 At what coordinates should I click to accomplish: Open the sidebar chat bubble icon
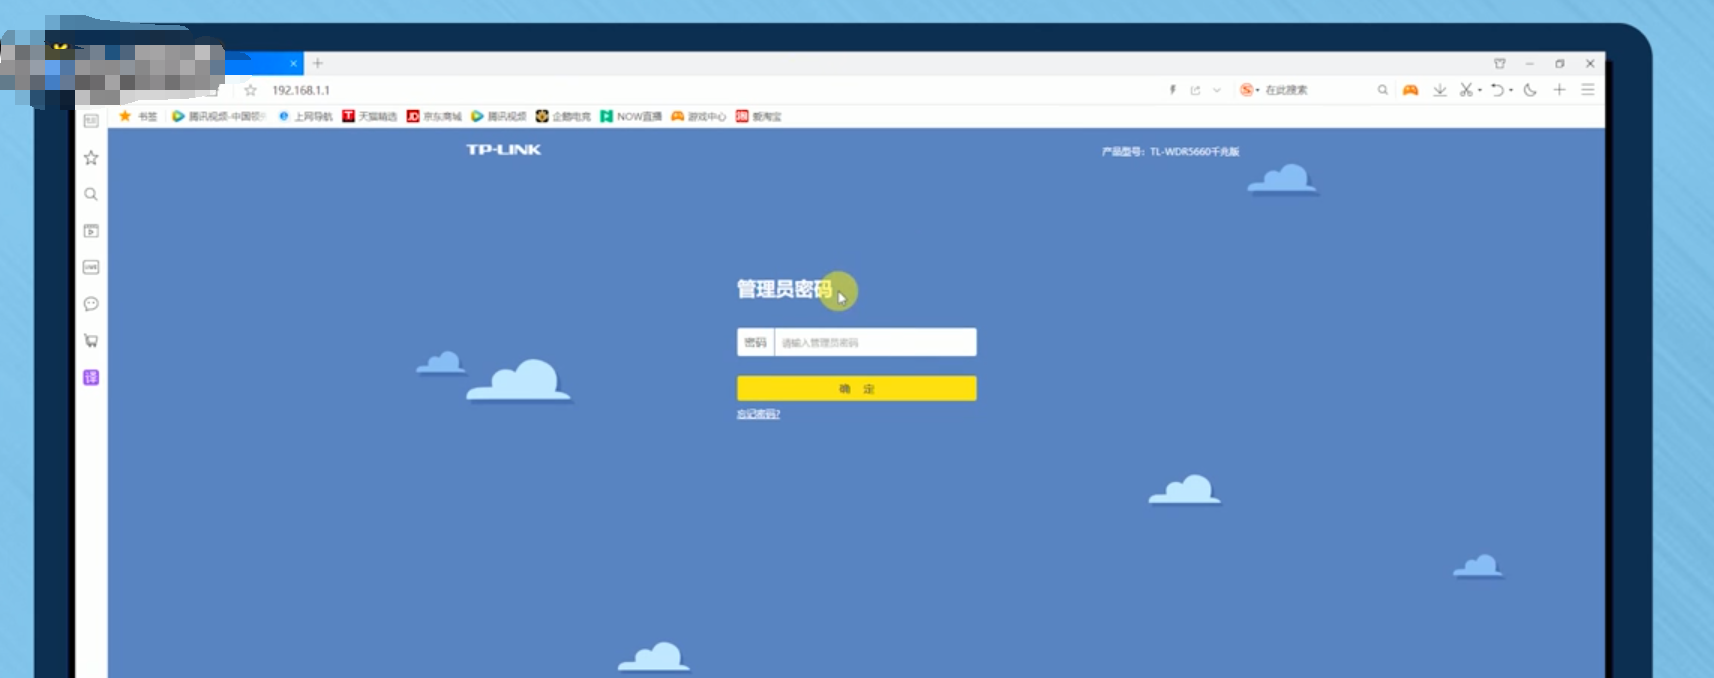[91, 304]
